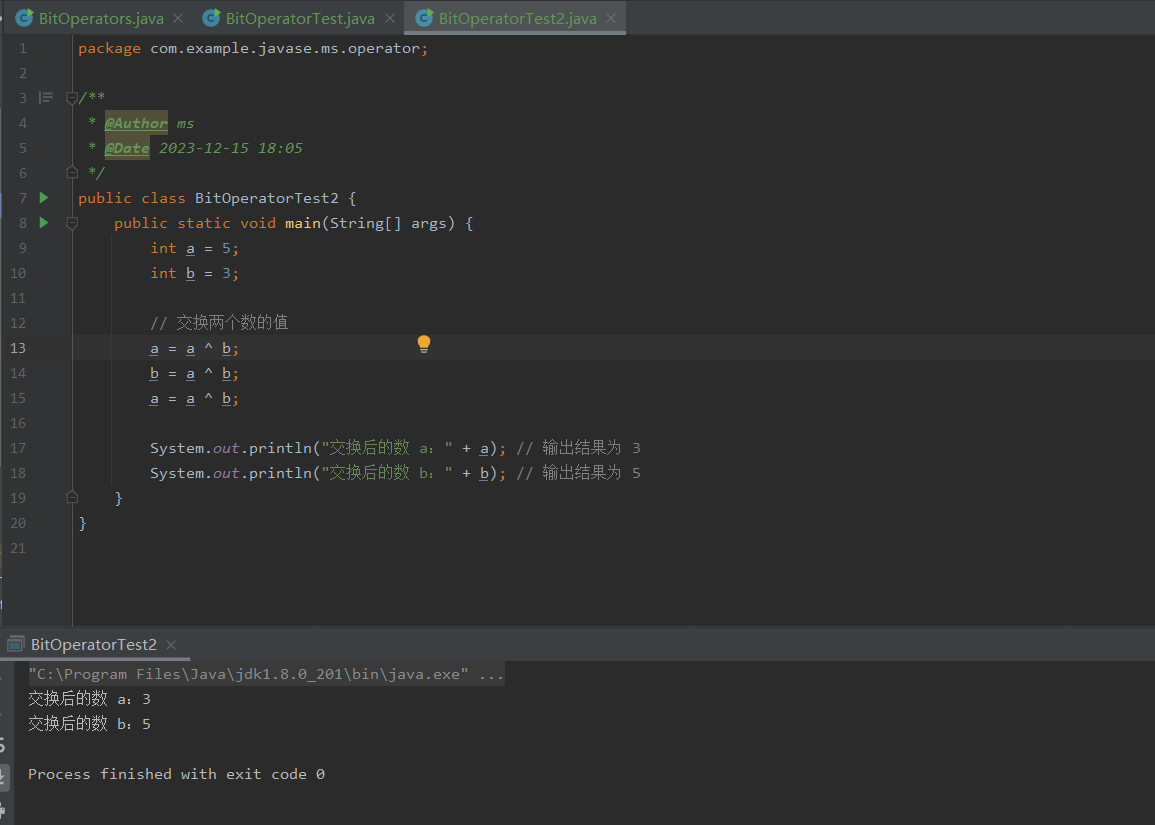Close the BitOperators.java tab
The image size is (1155, 825).
pyautogui.click(x=178, y=18)
